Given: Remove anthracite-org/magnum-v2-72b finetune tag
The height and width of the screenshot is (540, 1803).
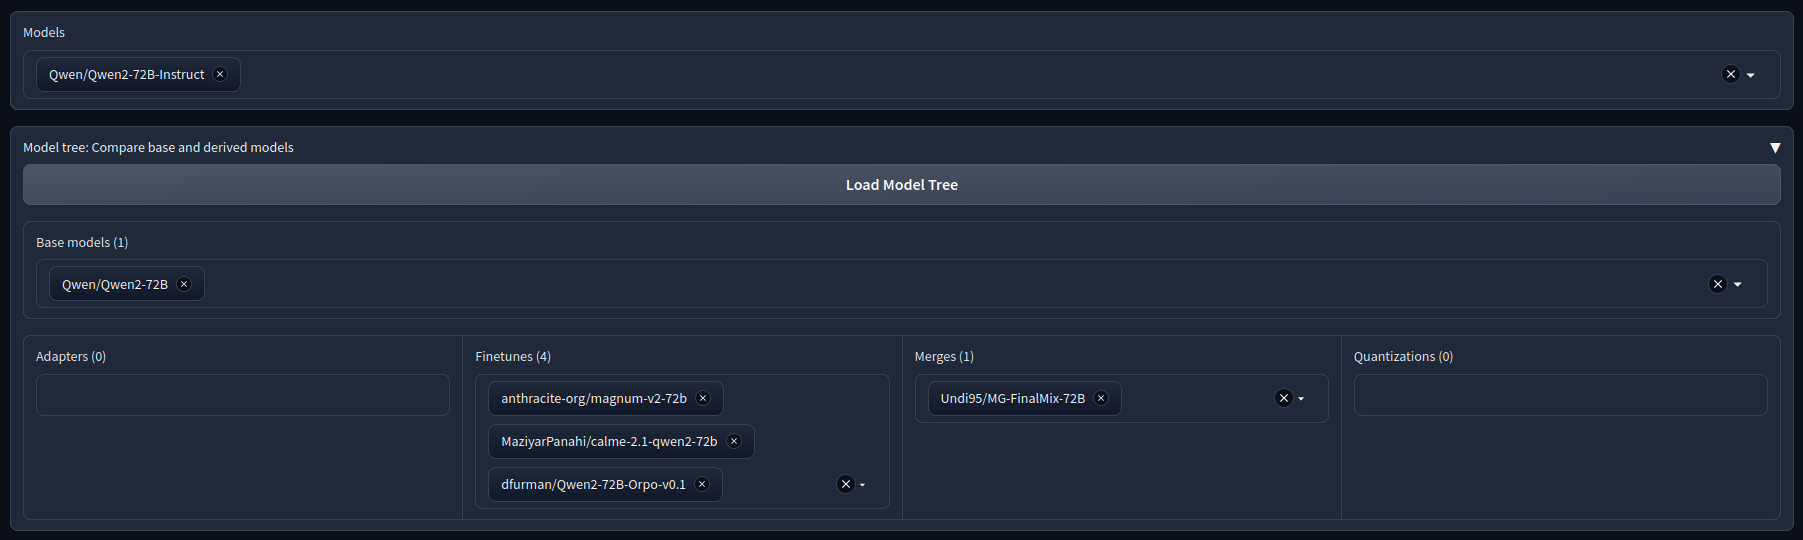Looking at the screenshot, I should pos(703,398).
